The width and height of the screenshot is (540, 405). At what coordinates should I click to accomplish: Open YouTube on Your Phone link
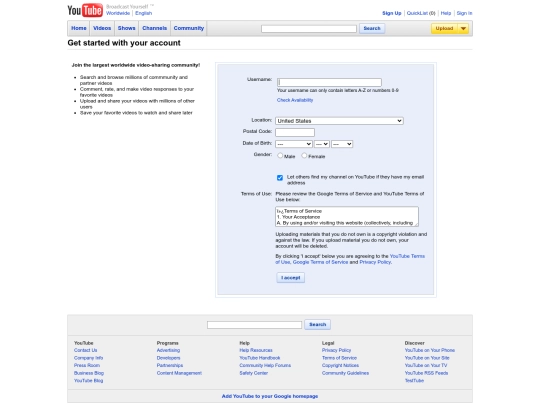(x=430, y=351)
